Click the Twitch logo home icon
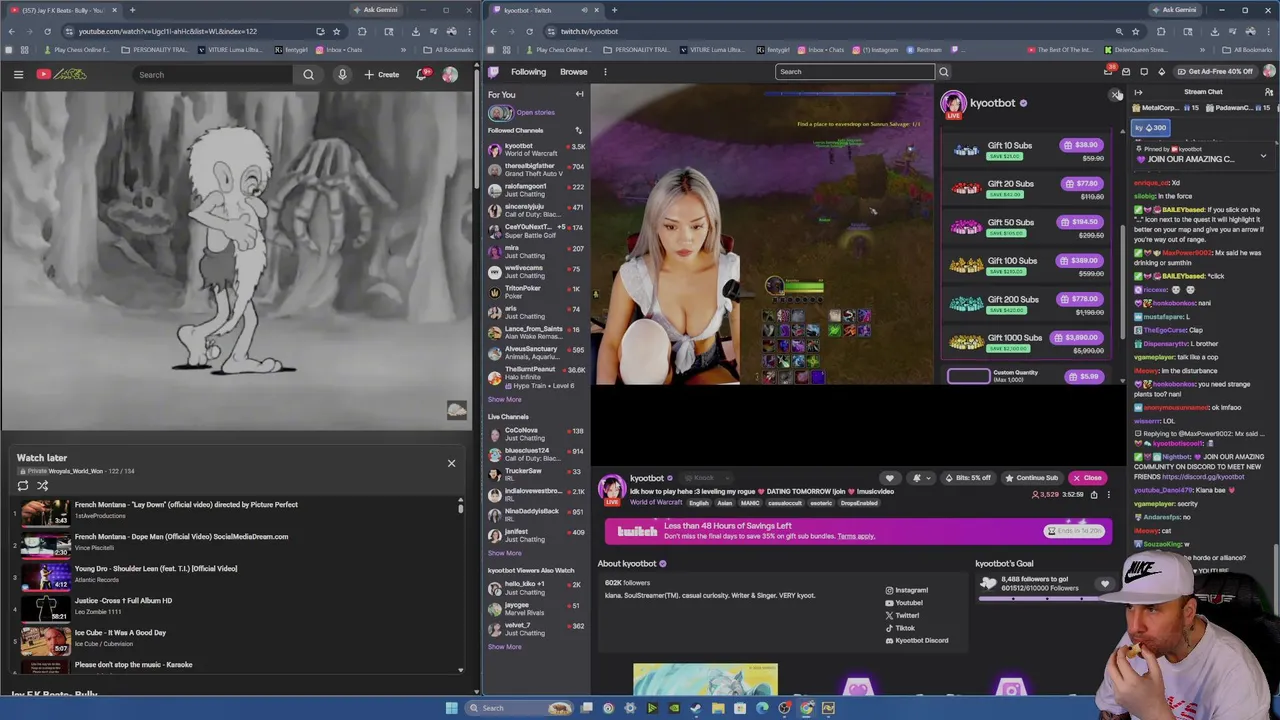Image resolution: width=1280 pixels, height=720 pixels. (x=493, y=72)
